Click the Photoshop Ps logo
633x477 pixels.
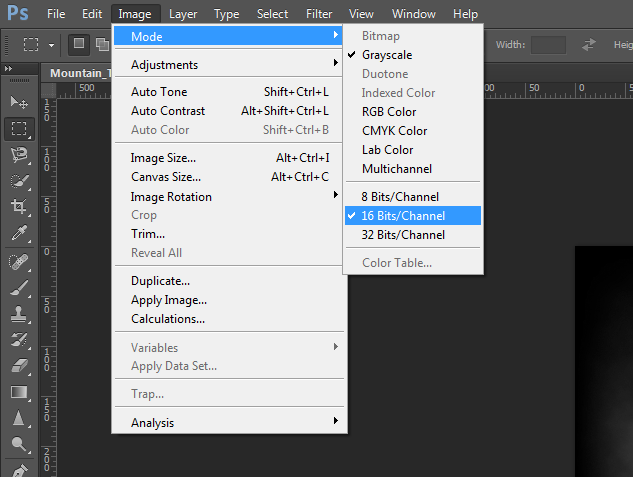(18, 13)
